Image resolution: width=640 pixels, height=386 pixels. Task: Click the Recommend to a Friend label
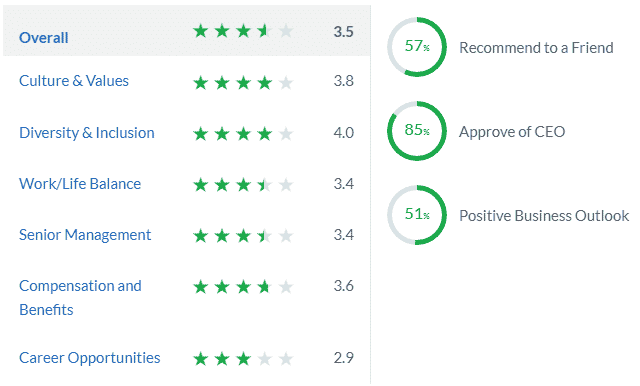tap(536, 48)
